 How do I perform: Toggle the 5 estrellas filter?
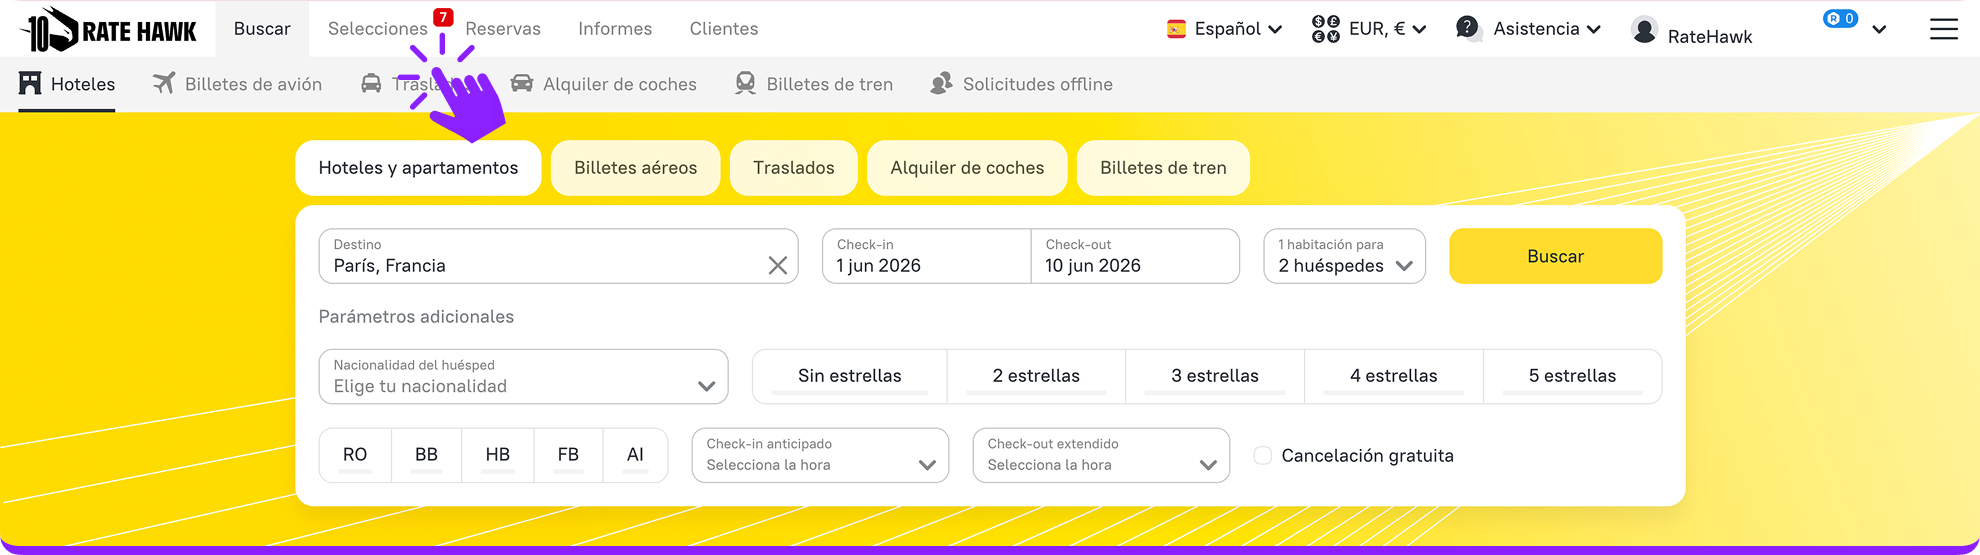click(1572, 376)
